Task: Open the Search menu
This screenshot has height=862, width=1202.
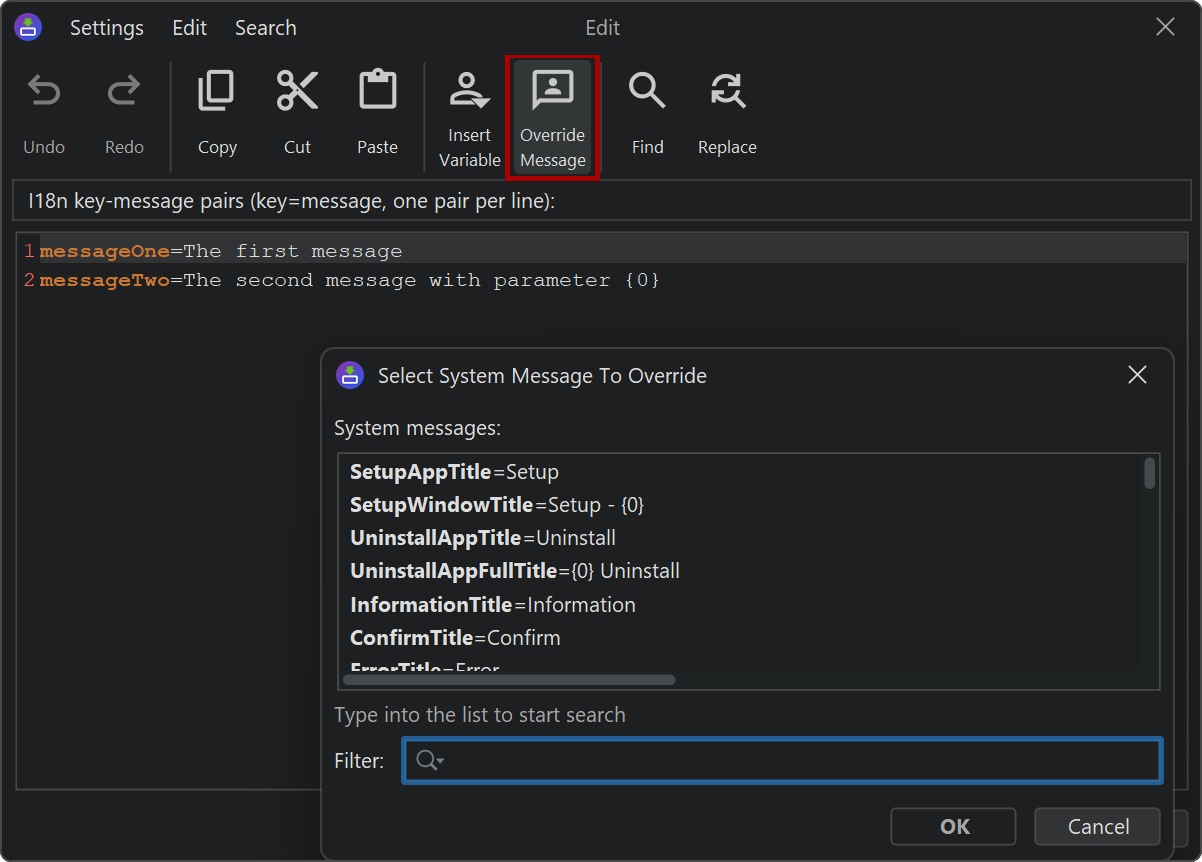Action: [265, 28]
